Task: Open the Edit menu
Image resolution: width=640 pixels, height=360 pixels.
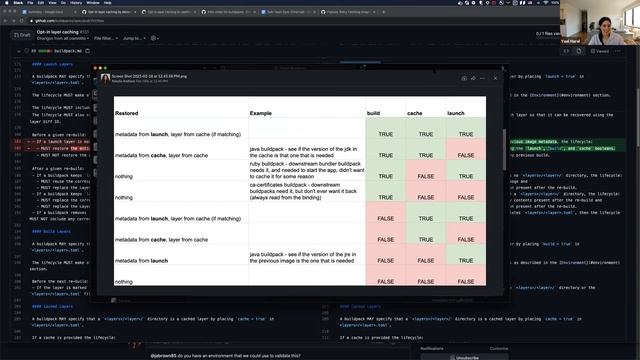Action: (x=41, y=2)
